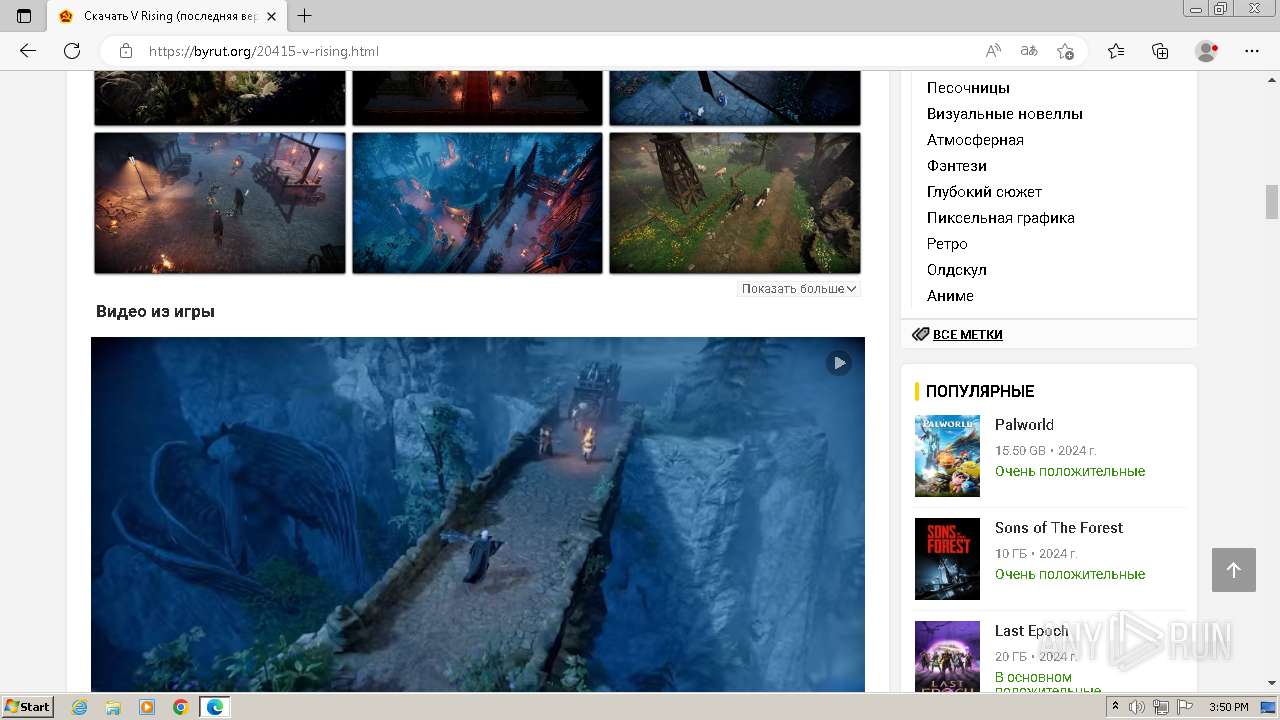The width and height of the screenshot is (1280, 720).
Task: Close the V Rising tab
Action: click(x=271, y=16)
